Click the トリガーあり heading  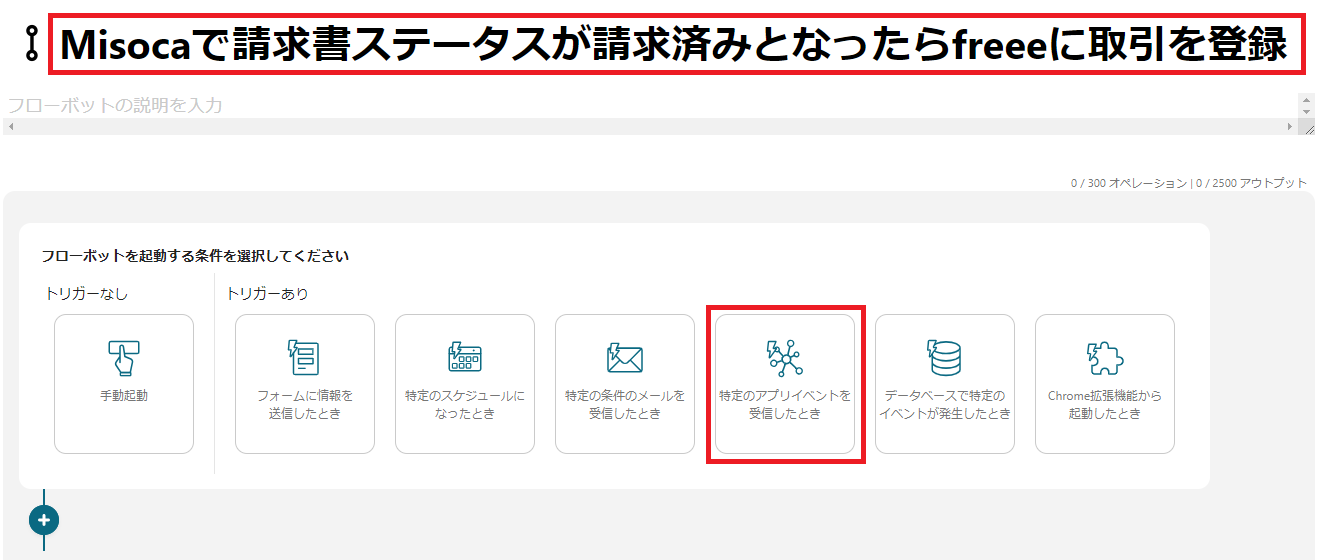[x=267, y=293]
